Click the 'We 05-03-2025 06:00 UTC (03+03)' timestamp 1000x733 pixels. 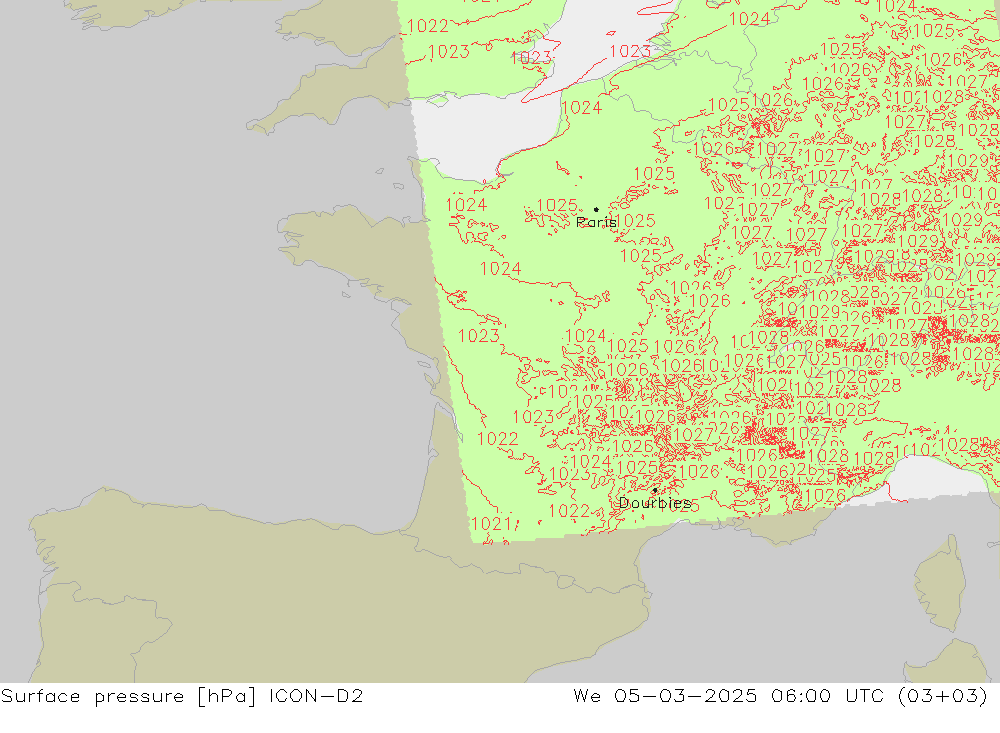pyautogui.click(x=781, y=696)
